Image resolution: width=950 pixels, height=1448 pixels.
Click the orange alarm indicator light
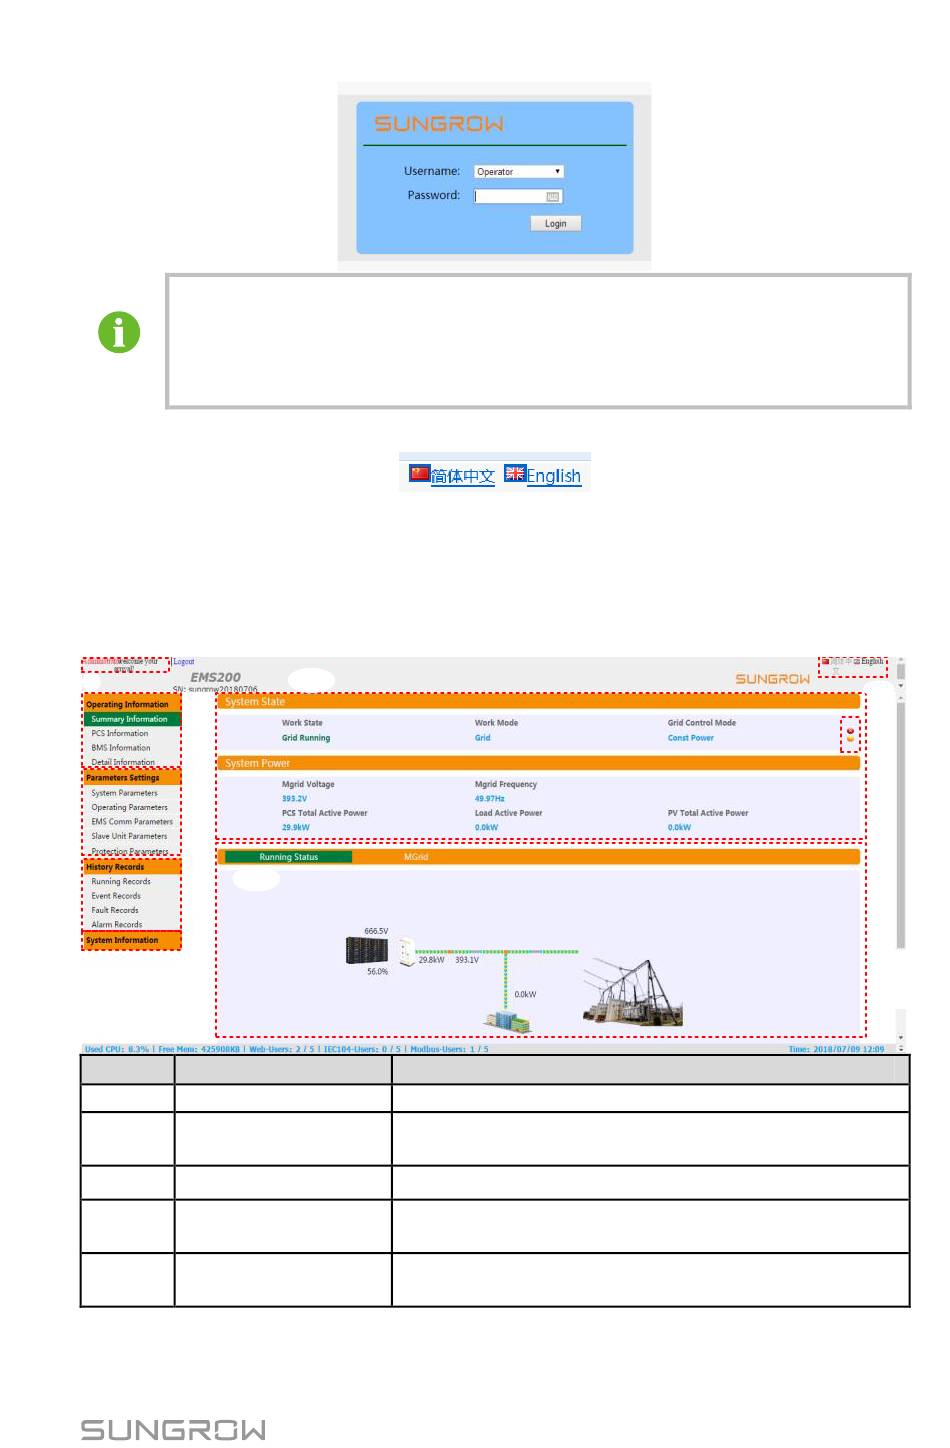pos(851,740)
